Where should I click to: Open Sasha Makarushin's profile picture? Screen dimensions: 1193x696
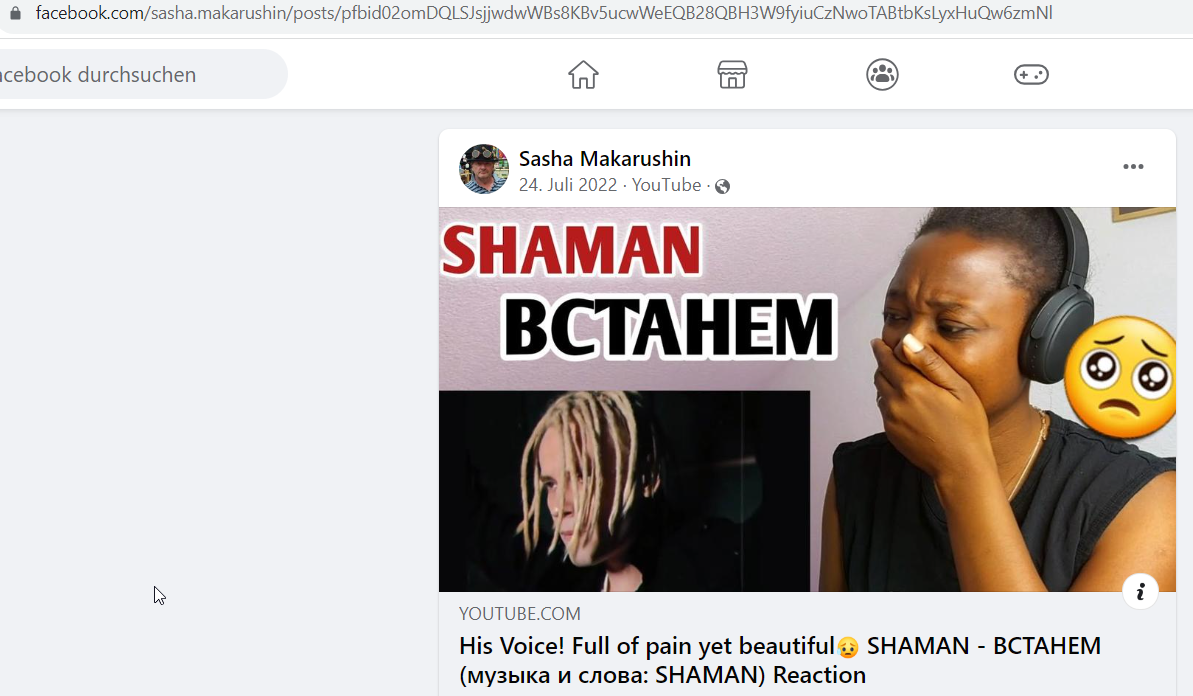pos(484,169)
